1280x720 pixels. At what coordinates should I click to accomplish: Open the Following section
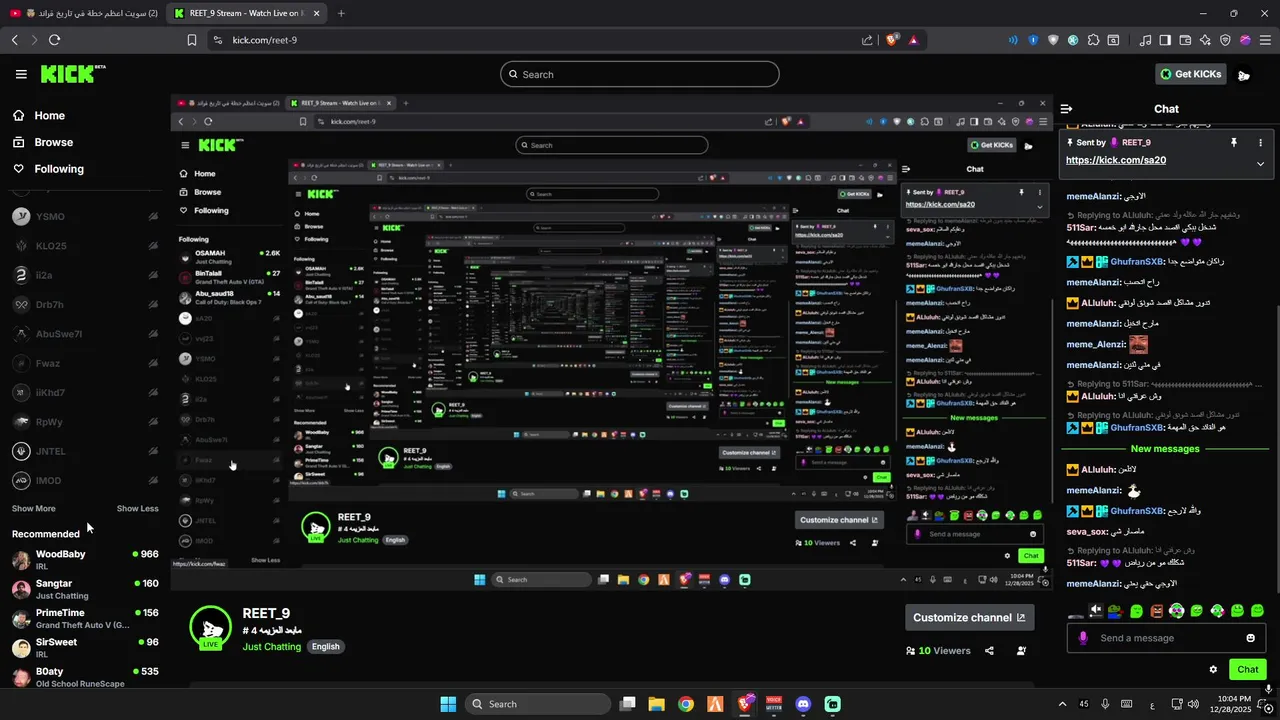click(x=59, y=169)
